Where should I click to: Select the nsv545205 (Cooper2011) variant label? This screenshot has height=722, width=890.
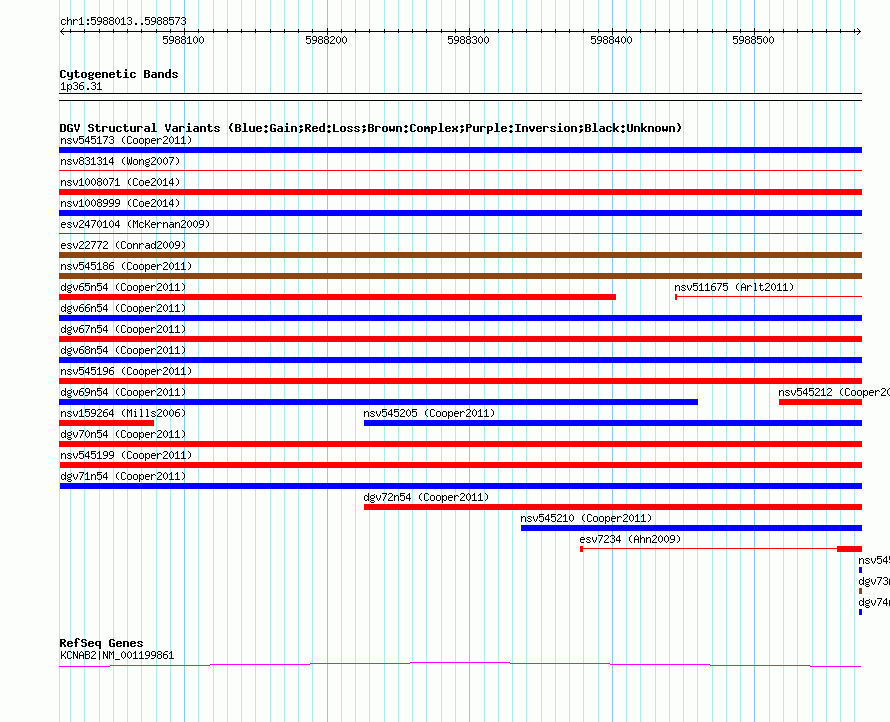(429, 413)
